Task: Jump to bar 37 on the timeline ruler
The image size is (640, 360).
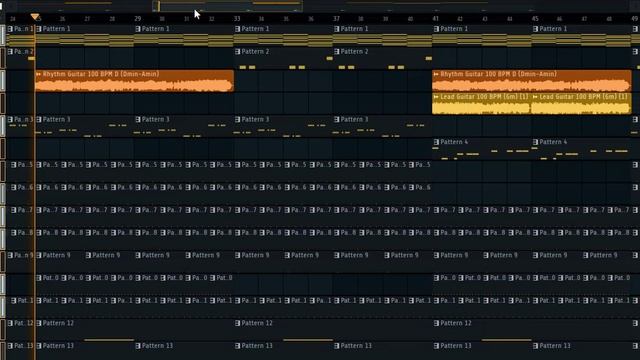Action: pyautogui.click(x=336, y=19)
